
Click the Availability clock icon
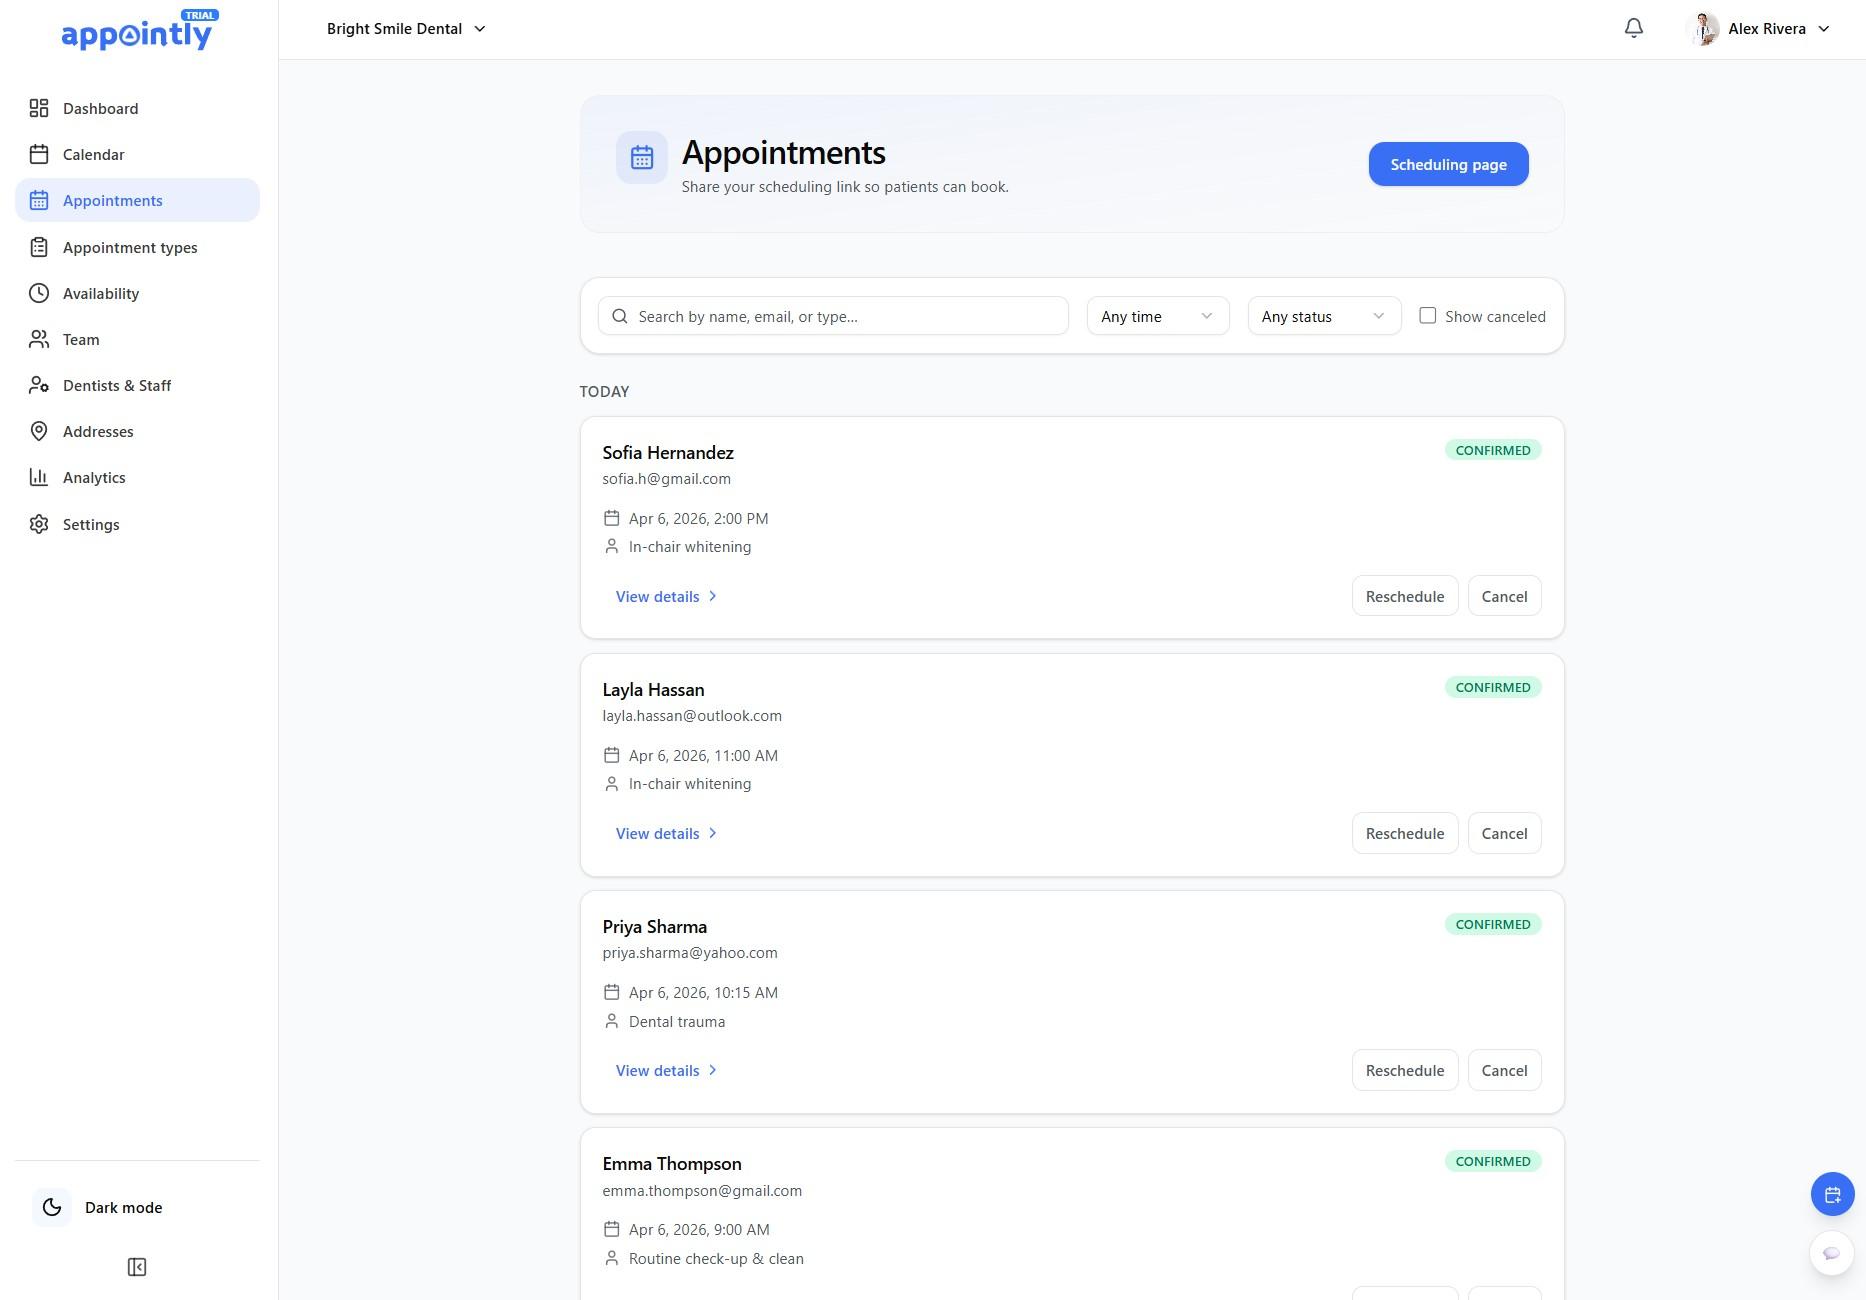click(39, 293)
